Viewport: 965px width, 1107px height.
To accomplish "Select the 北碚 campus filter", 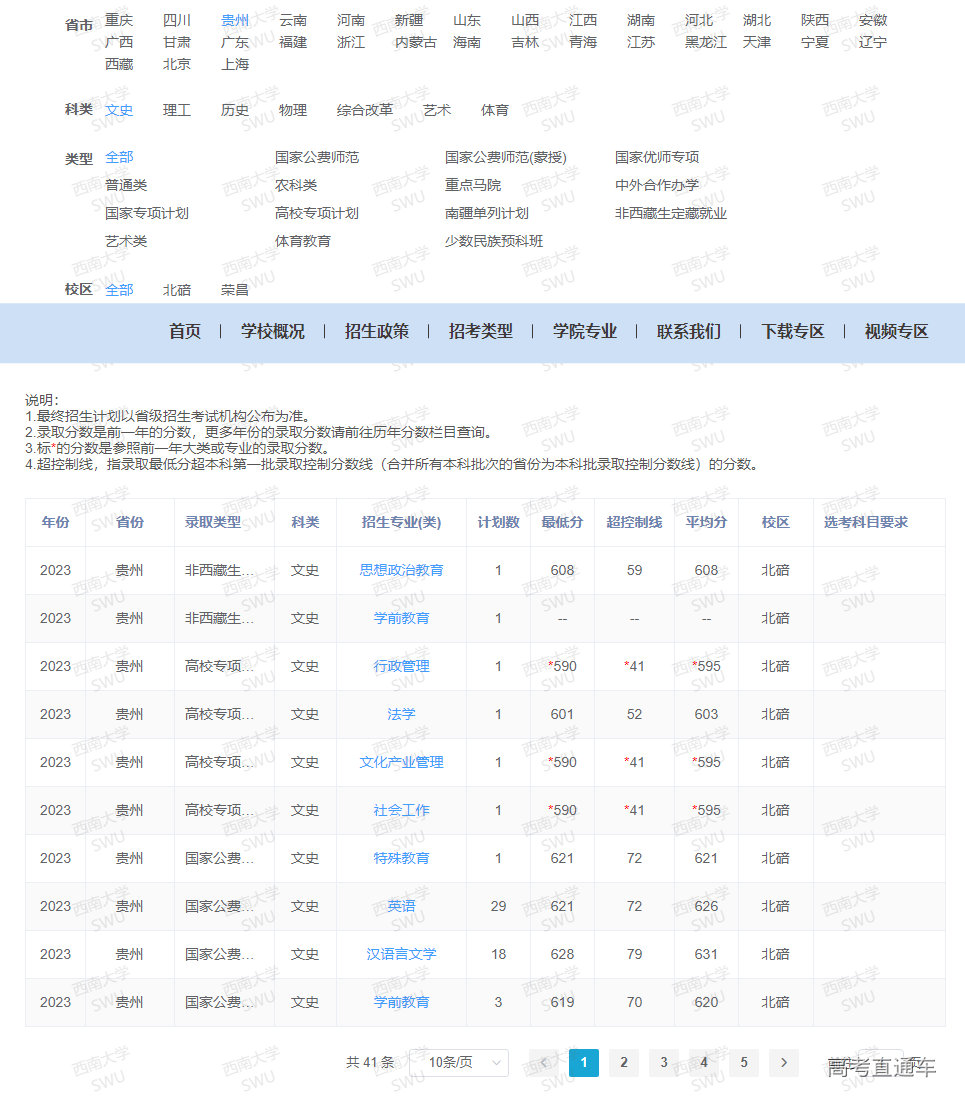I will [176, 289].
